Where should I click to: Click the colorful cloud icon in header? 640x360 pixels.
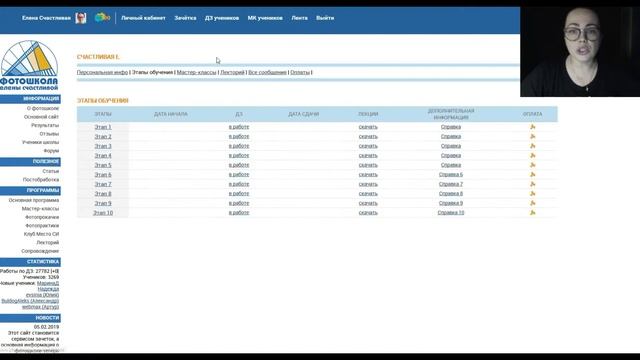[102, 18]
